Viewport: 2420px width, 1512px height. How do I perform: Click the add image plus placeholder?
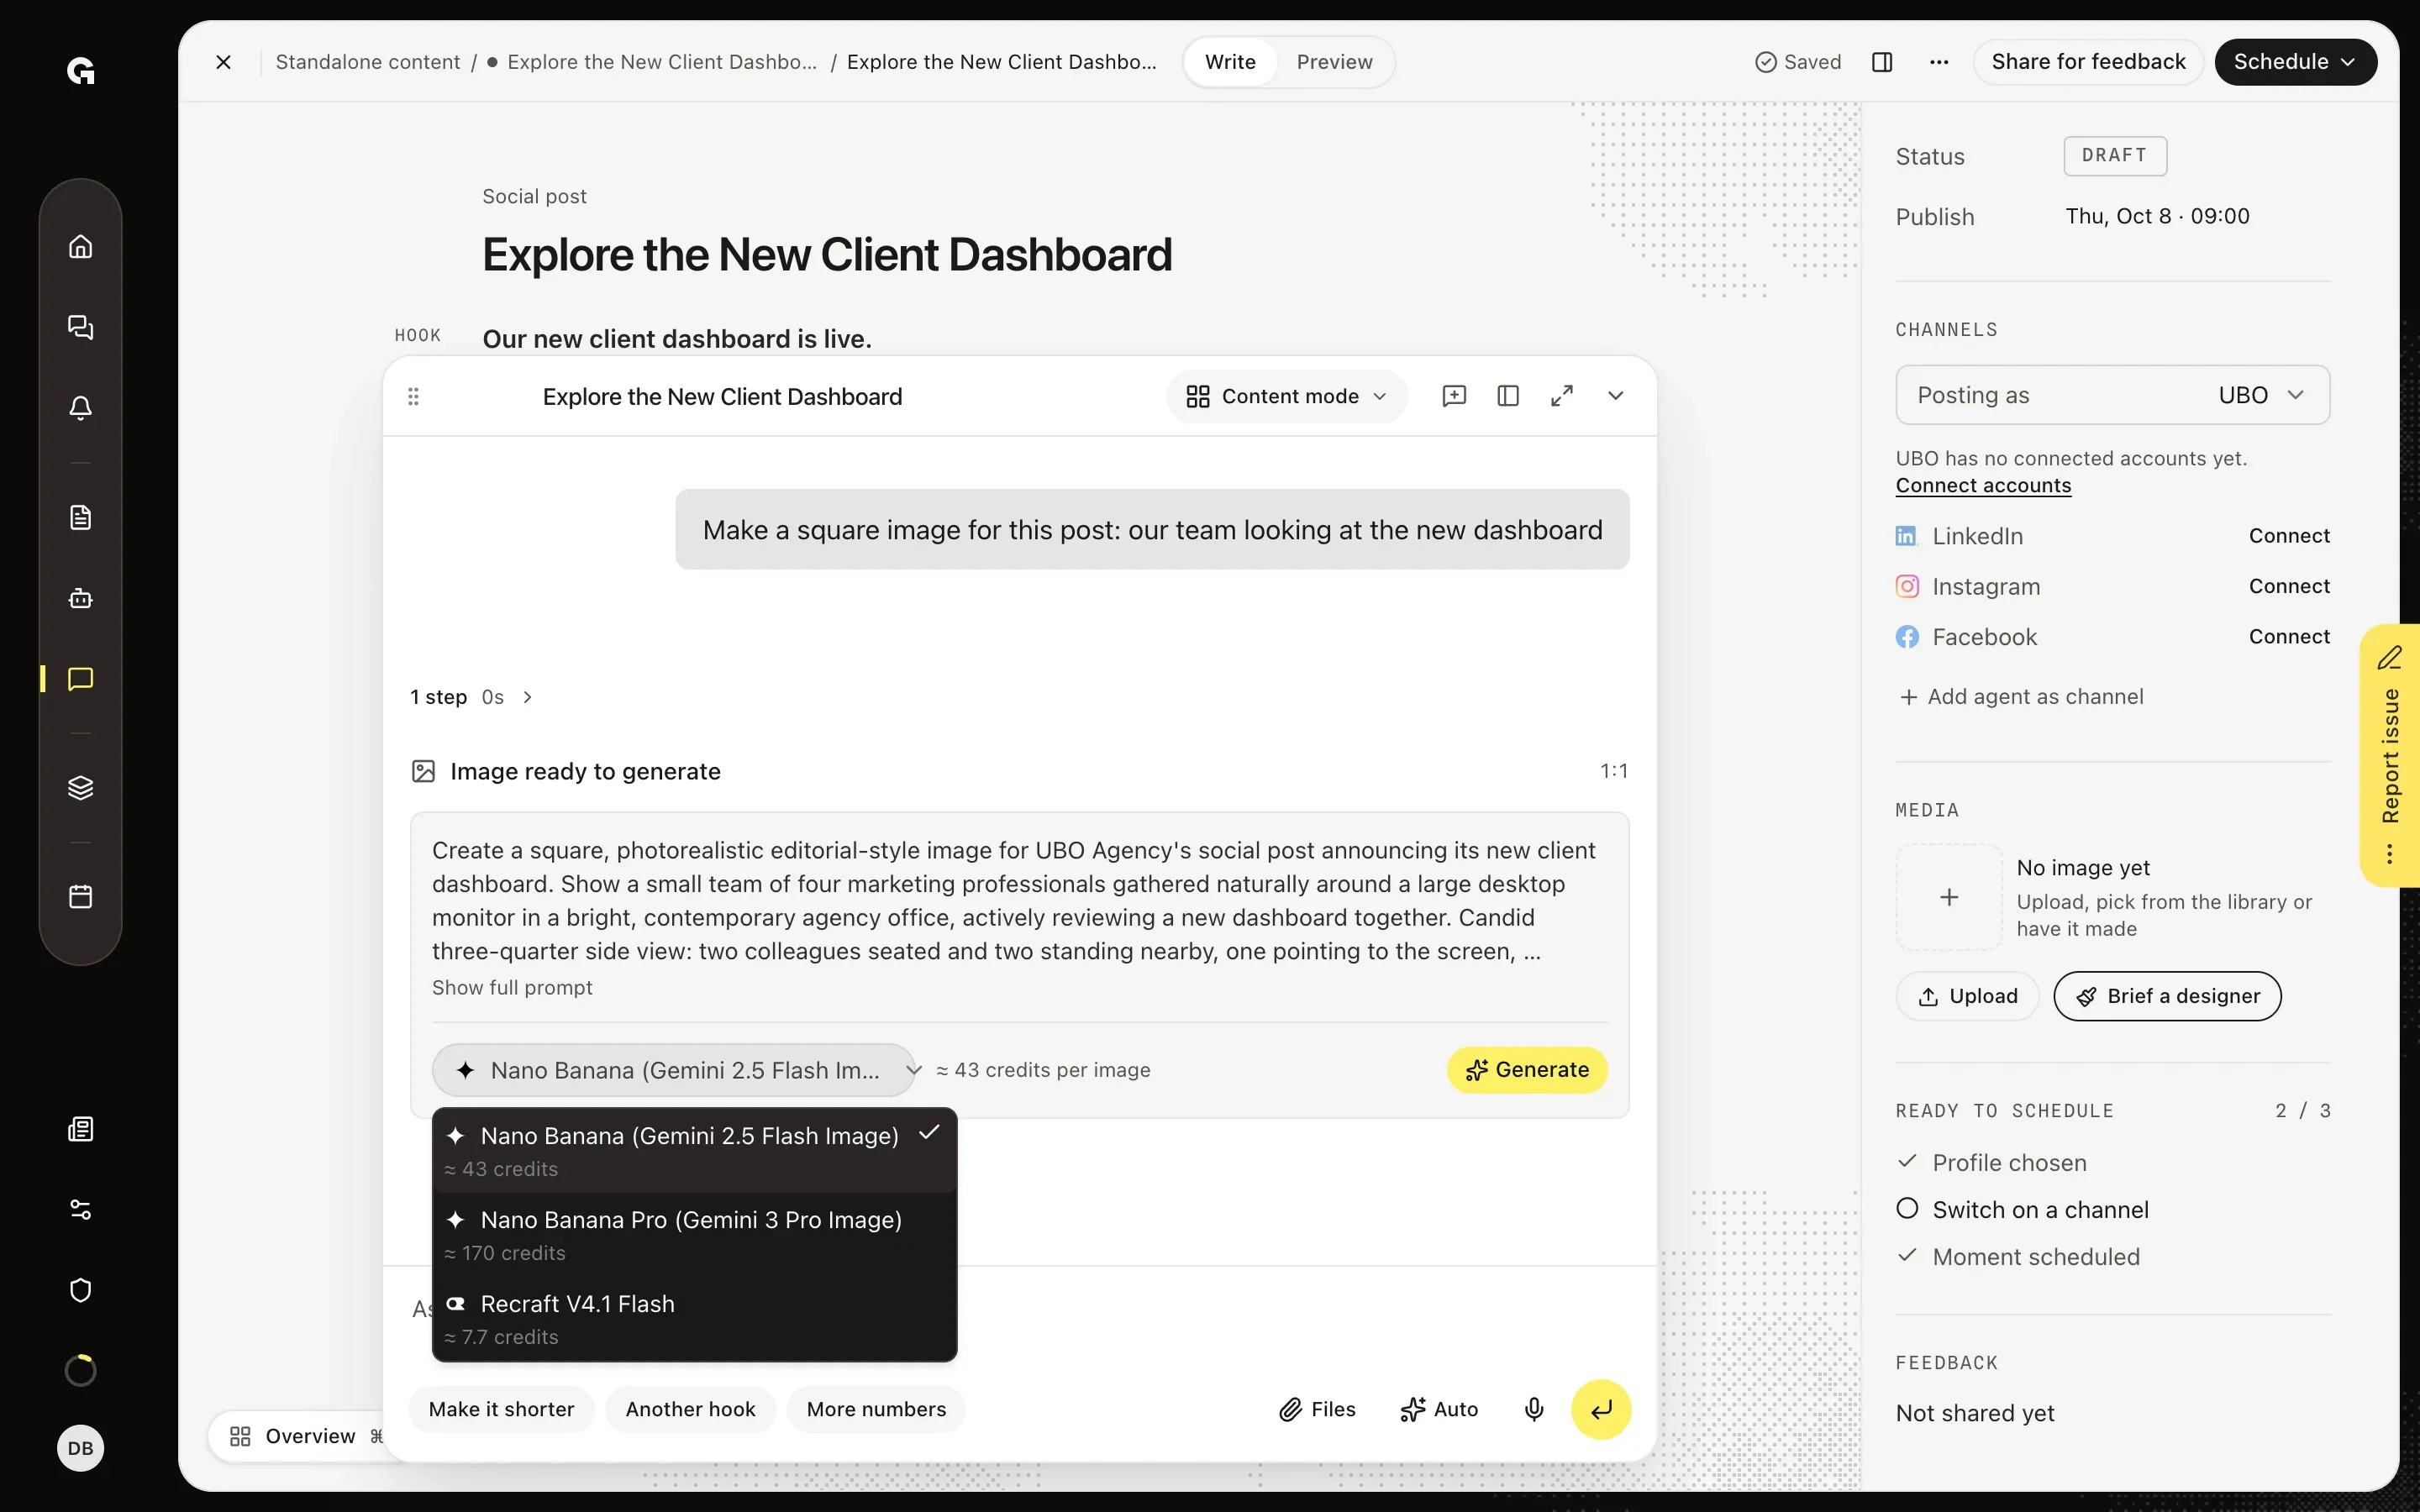[x=1949, y=897]
